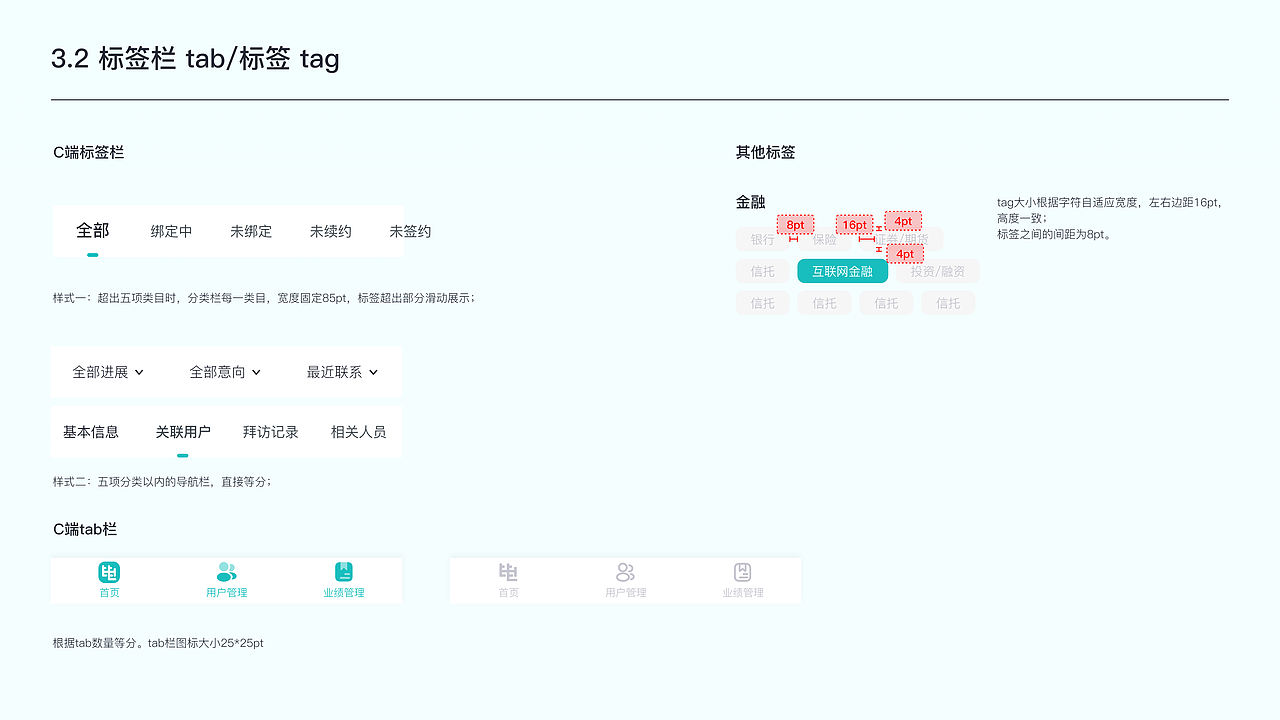Open the 最近联系 dropdown
Image resolution: width=1280 pixels, height=720 pixels.
point(341,371)
